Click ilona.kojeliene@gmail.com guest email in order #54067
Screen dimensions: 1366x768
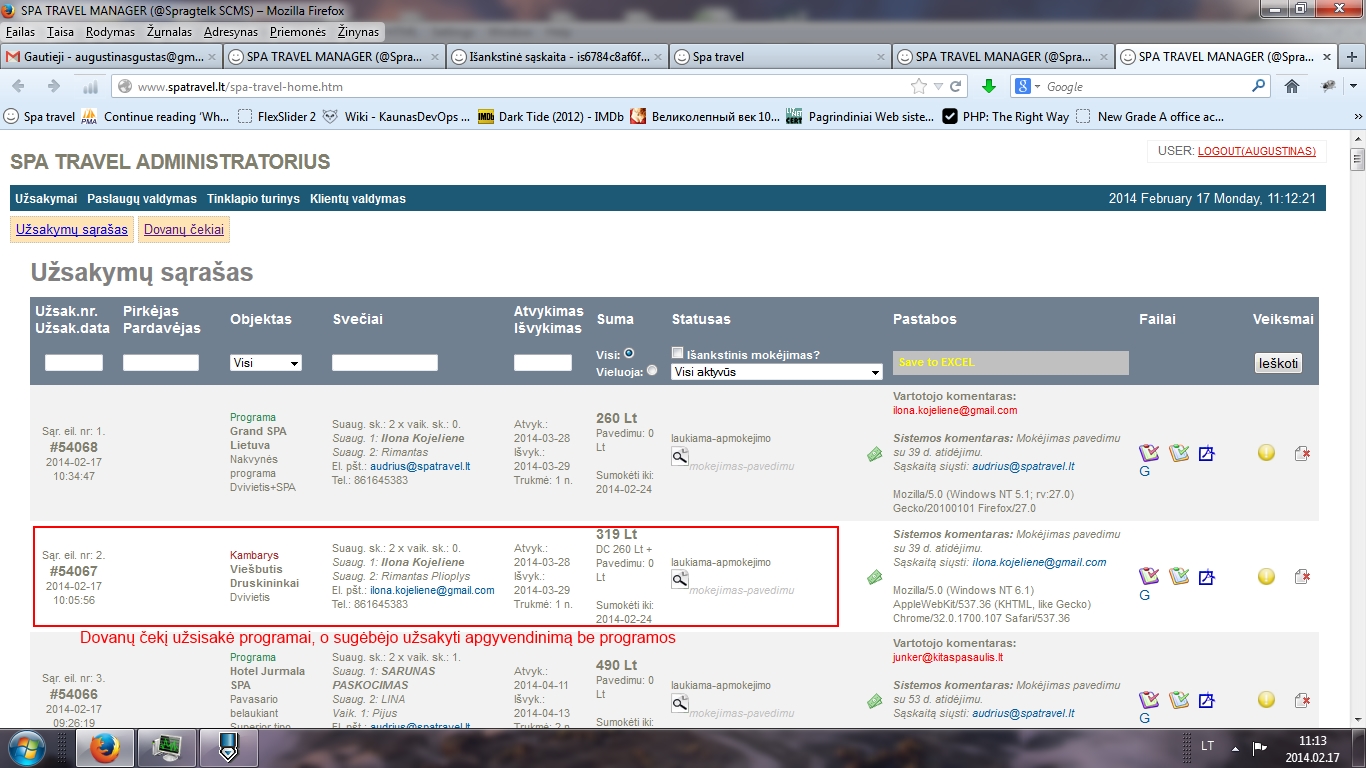[x=432, y=590]
